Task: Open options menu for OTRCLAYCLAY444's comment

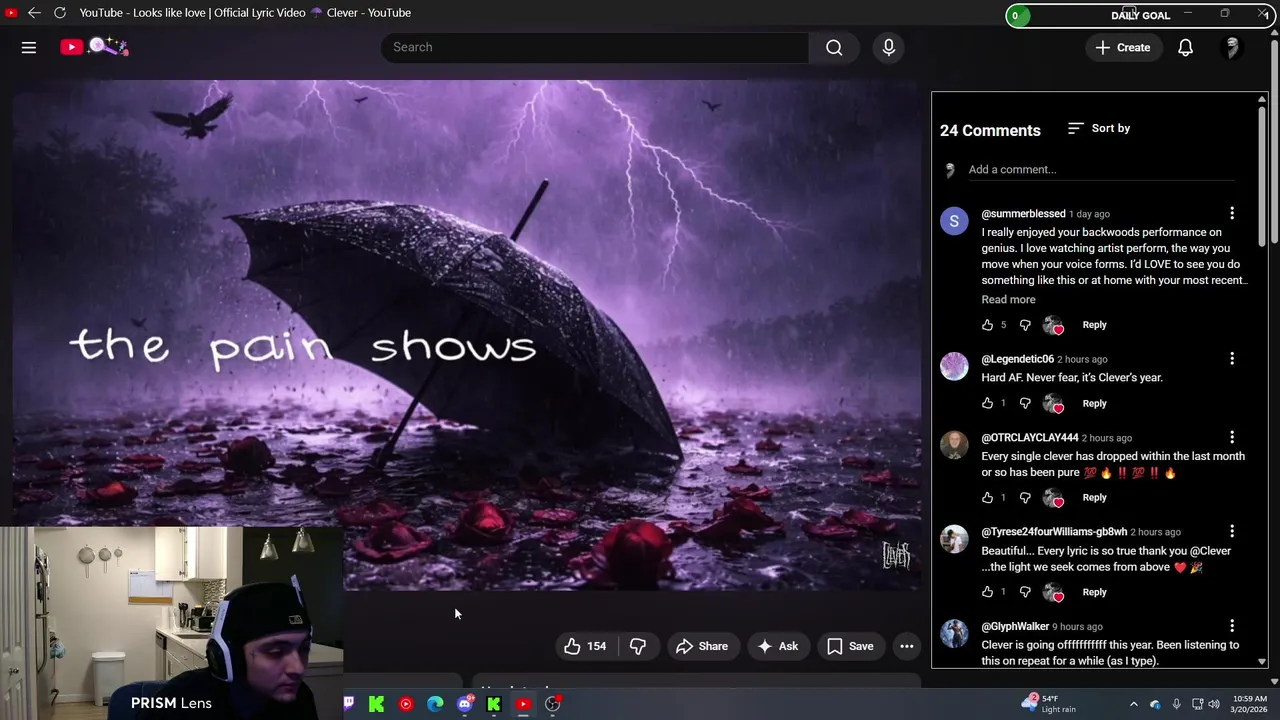Action: point(1232,437)
